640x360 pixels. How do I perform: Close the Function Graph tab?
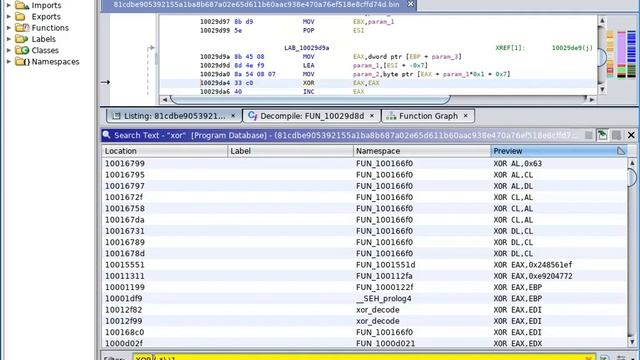pos(465,116)
